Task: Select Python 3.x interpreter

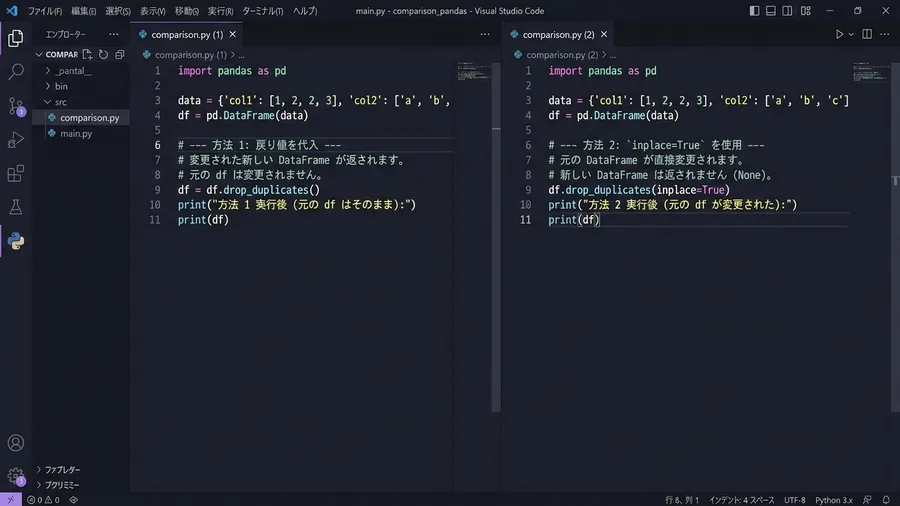Action: 833,500
